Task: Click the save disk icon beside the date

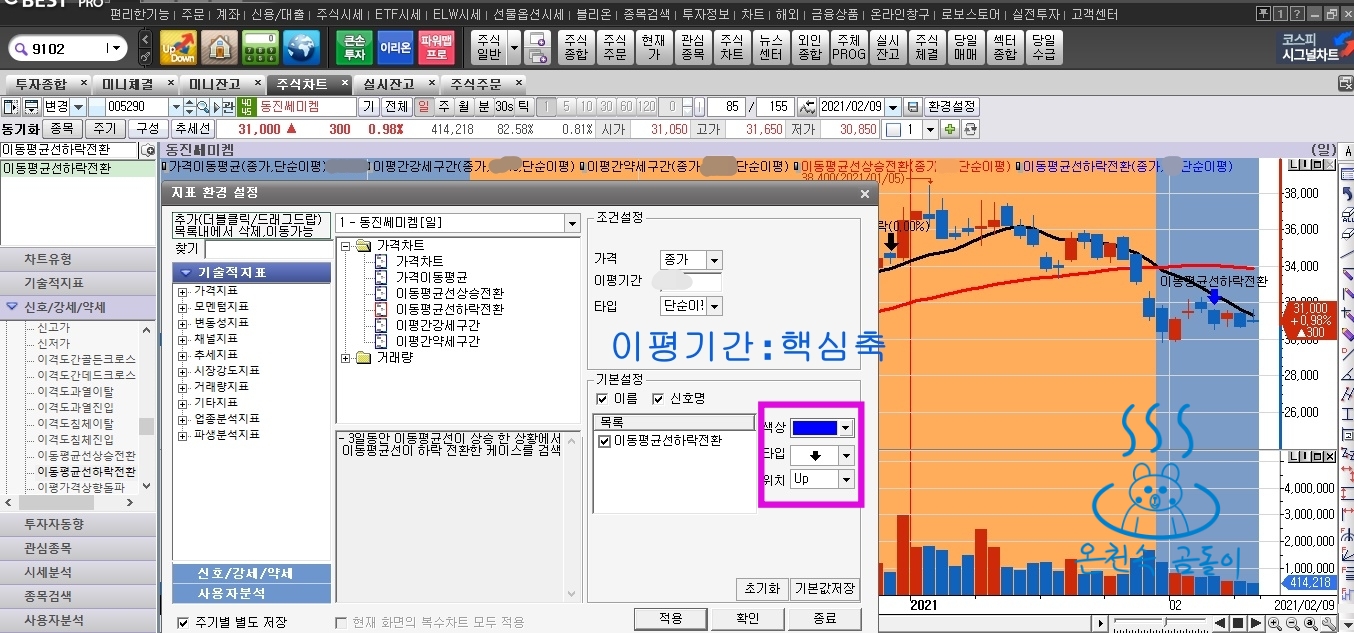Action: 912,106
